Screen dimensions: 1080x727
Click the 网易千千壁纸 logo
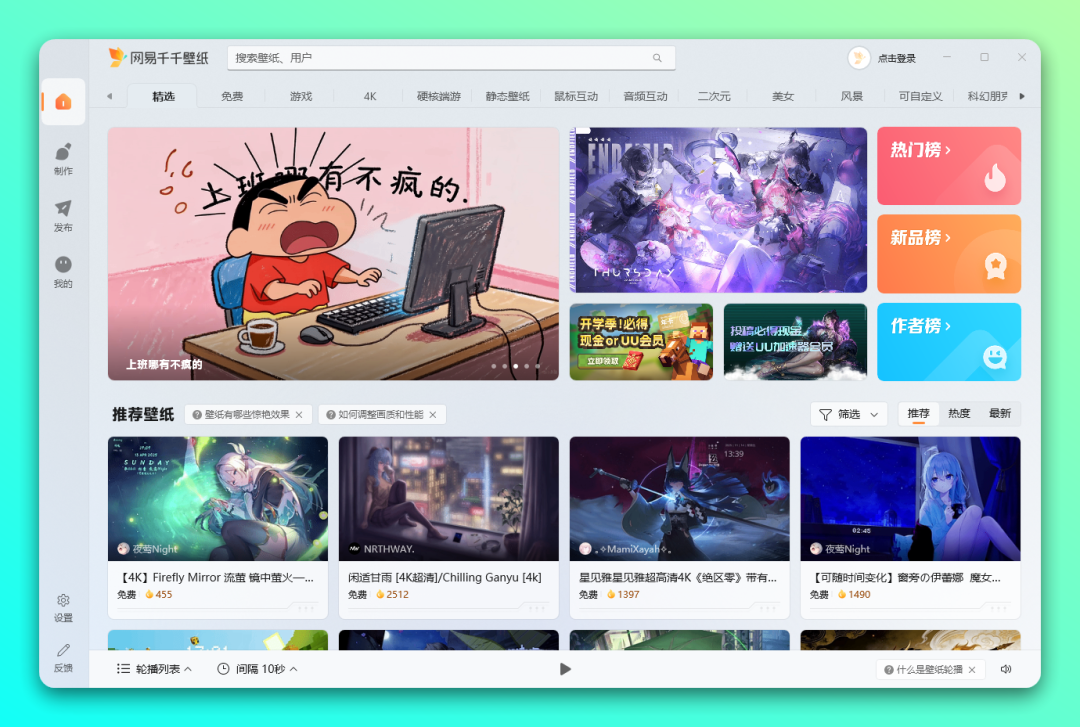(x=158, y=58)
